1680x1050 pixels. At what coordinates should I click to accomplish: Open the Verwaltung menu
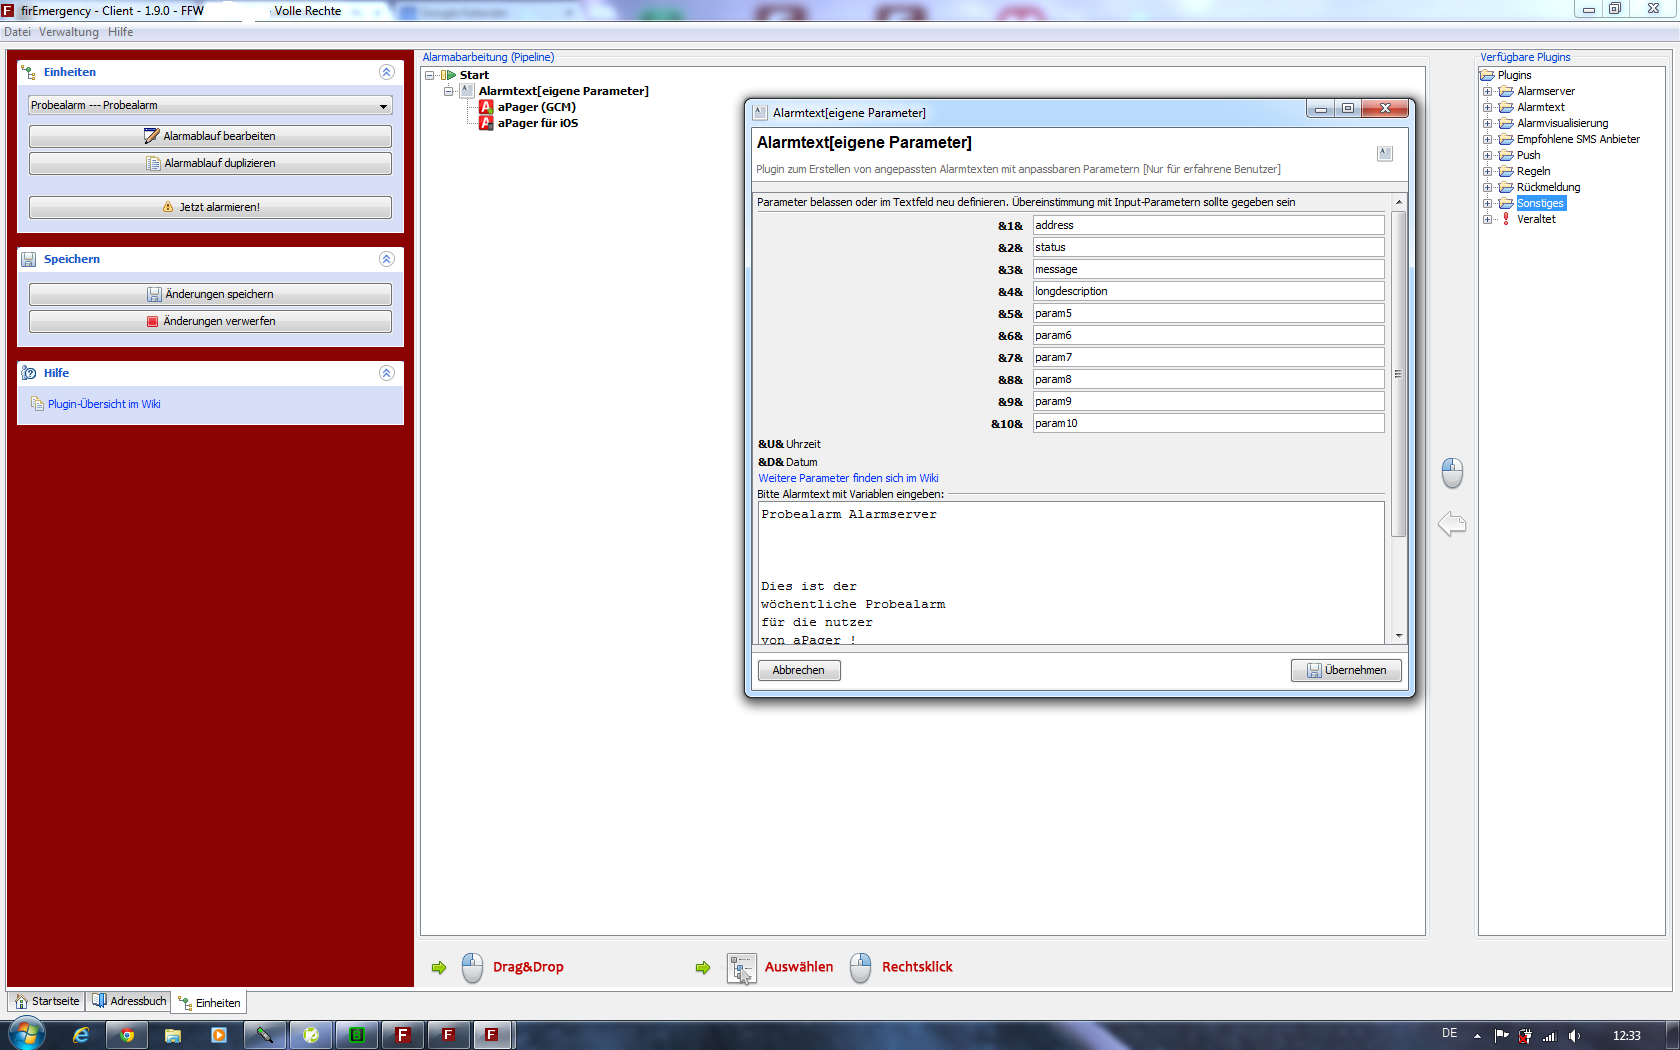(68, 32)
